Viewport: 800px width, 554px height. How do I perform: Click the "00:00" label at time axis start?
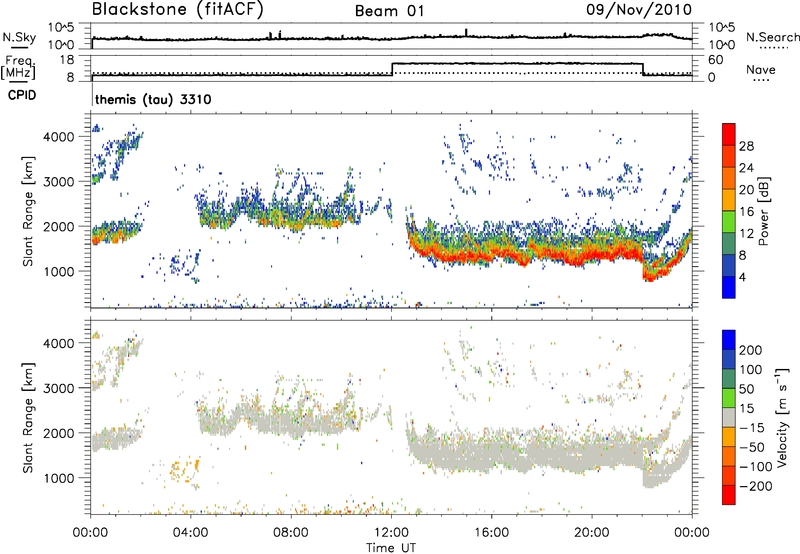pos(90,533)
